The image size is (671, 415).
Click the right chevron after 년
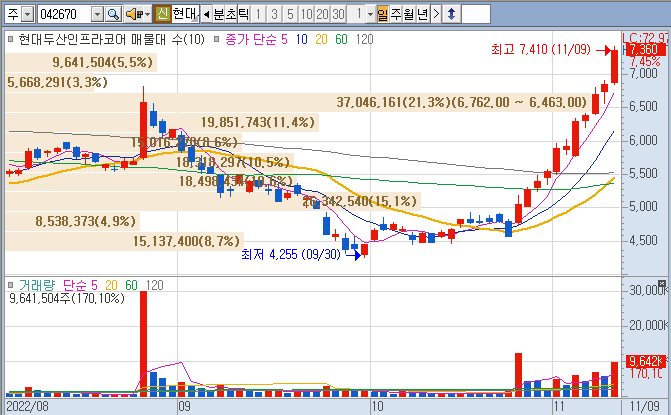coord(436,15)
